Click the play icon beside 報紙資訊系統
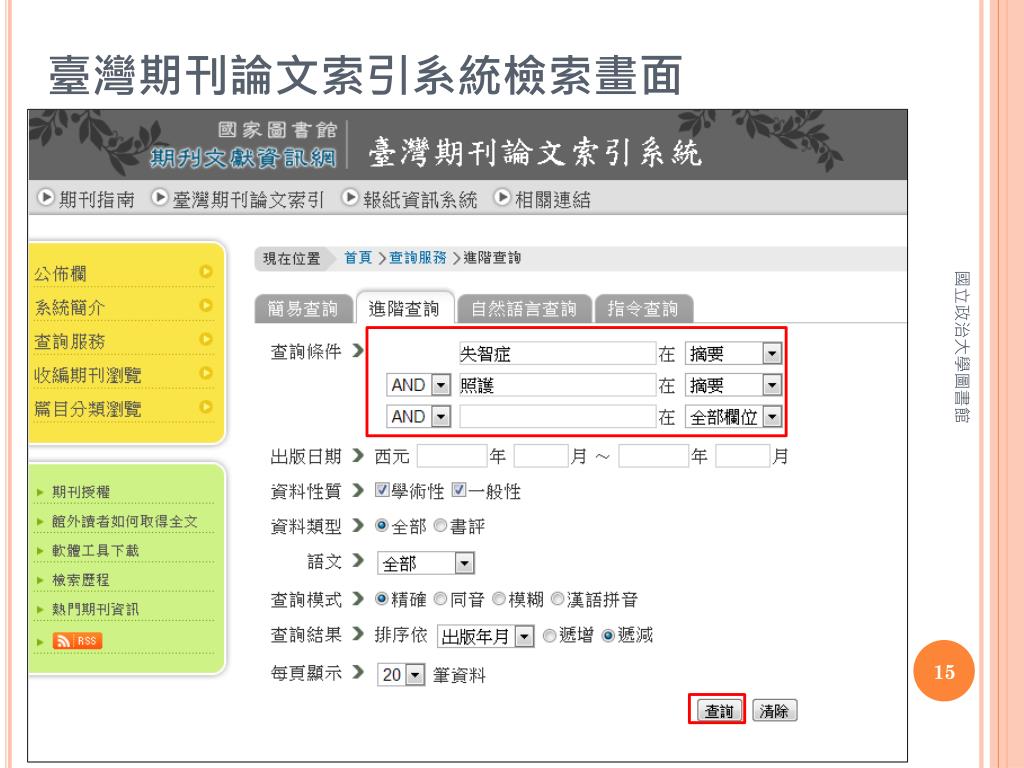This screenshot has height=768, width=1024. 350,197
